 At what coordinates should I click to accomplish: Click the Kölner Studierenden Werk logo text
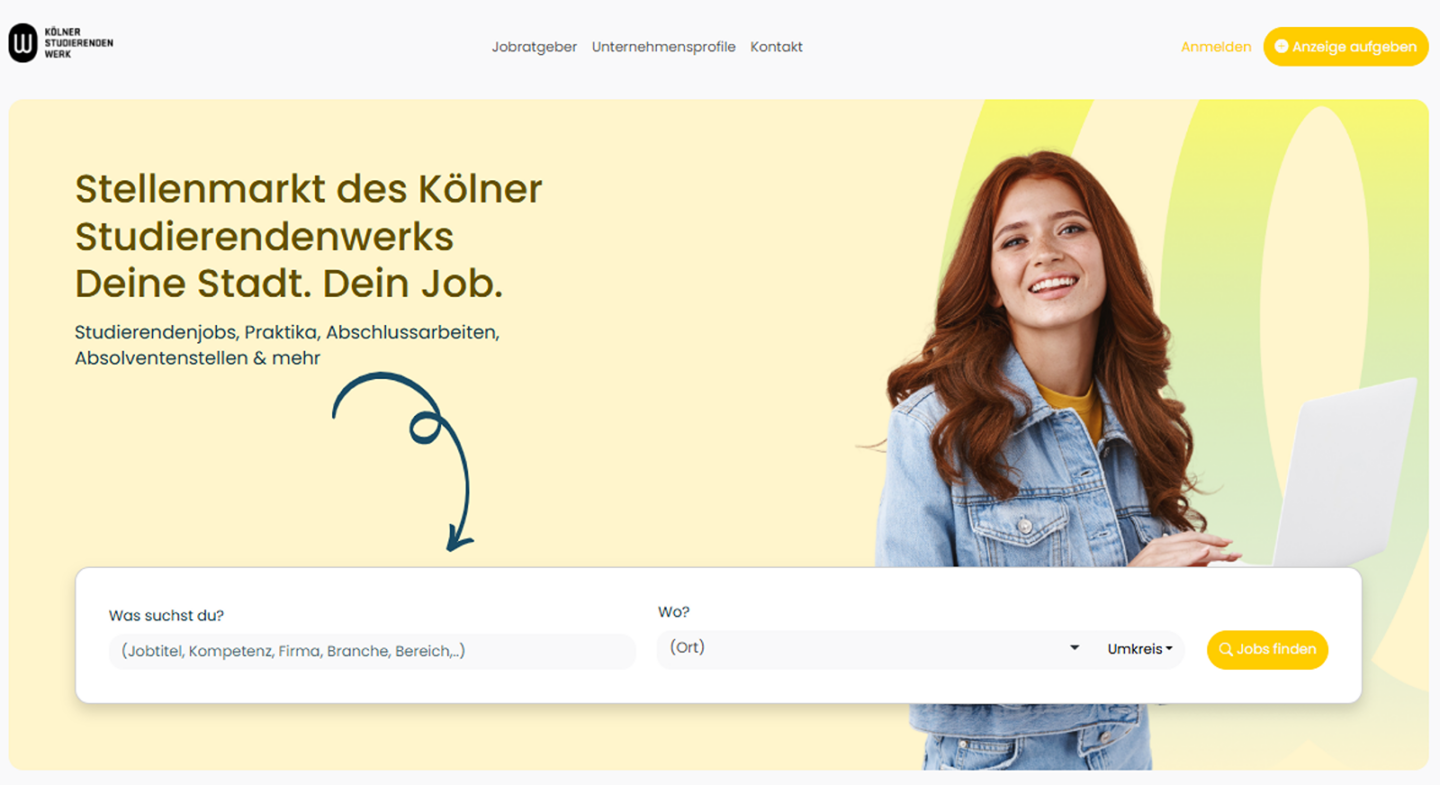pos(79,43)
